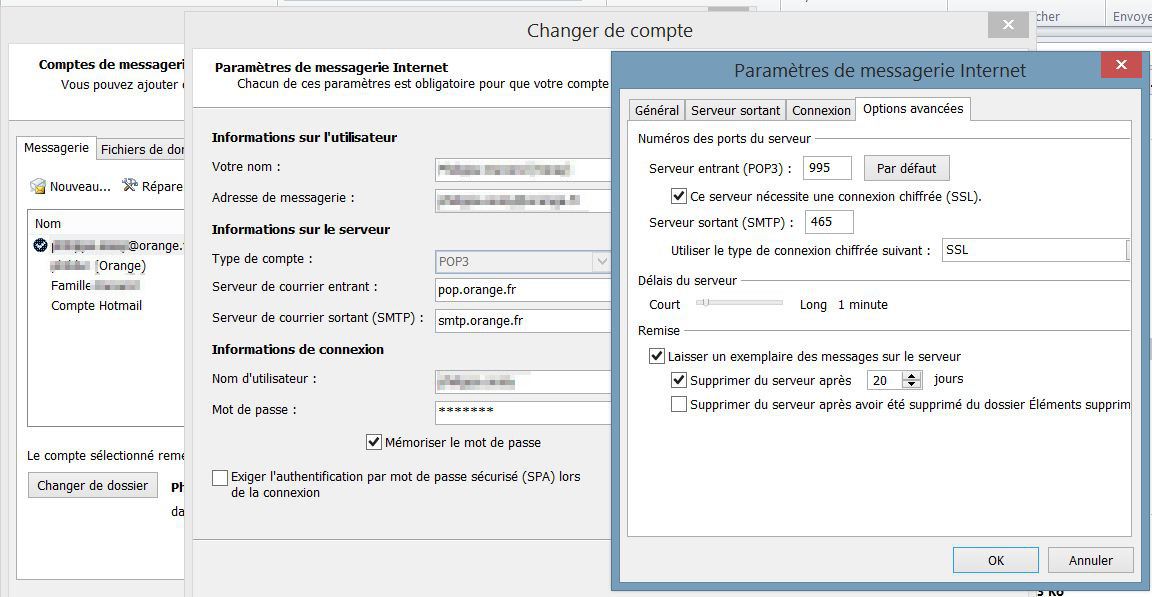Click the Nouveau envelope icon

click(37, 187)
